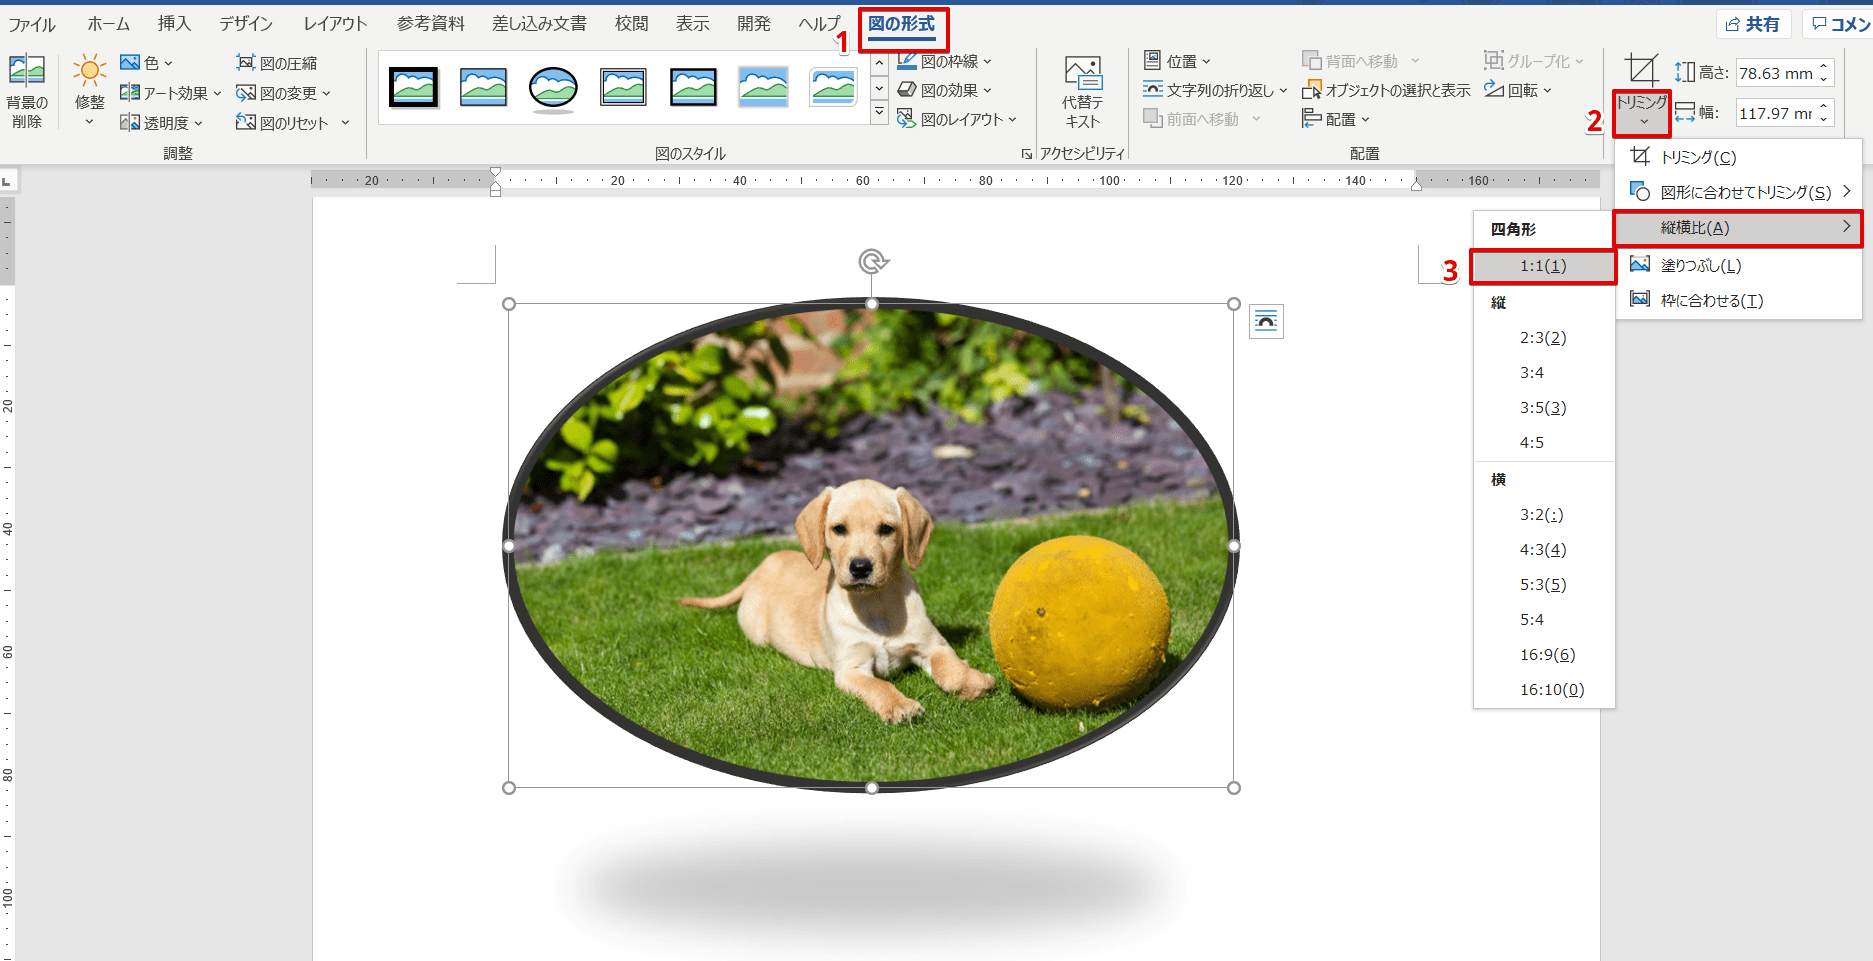Switch to the ホーム tab
The image size is (1873, 961).
coord(108,24)
